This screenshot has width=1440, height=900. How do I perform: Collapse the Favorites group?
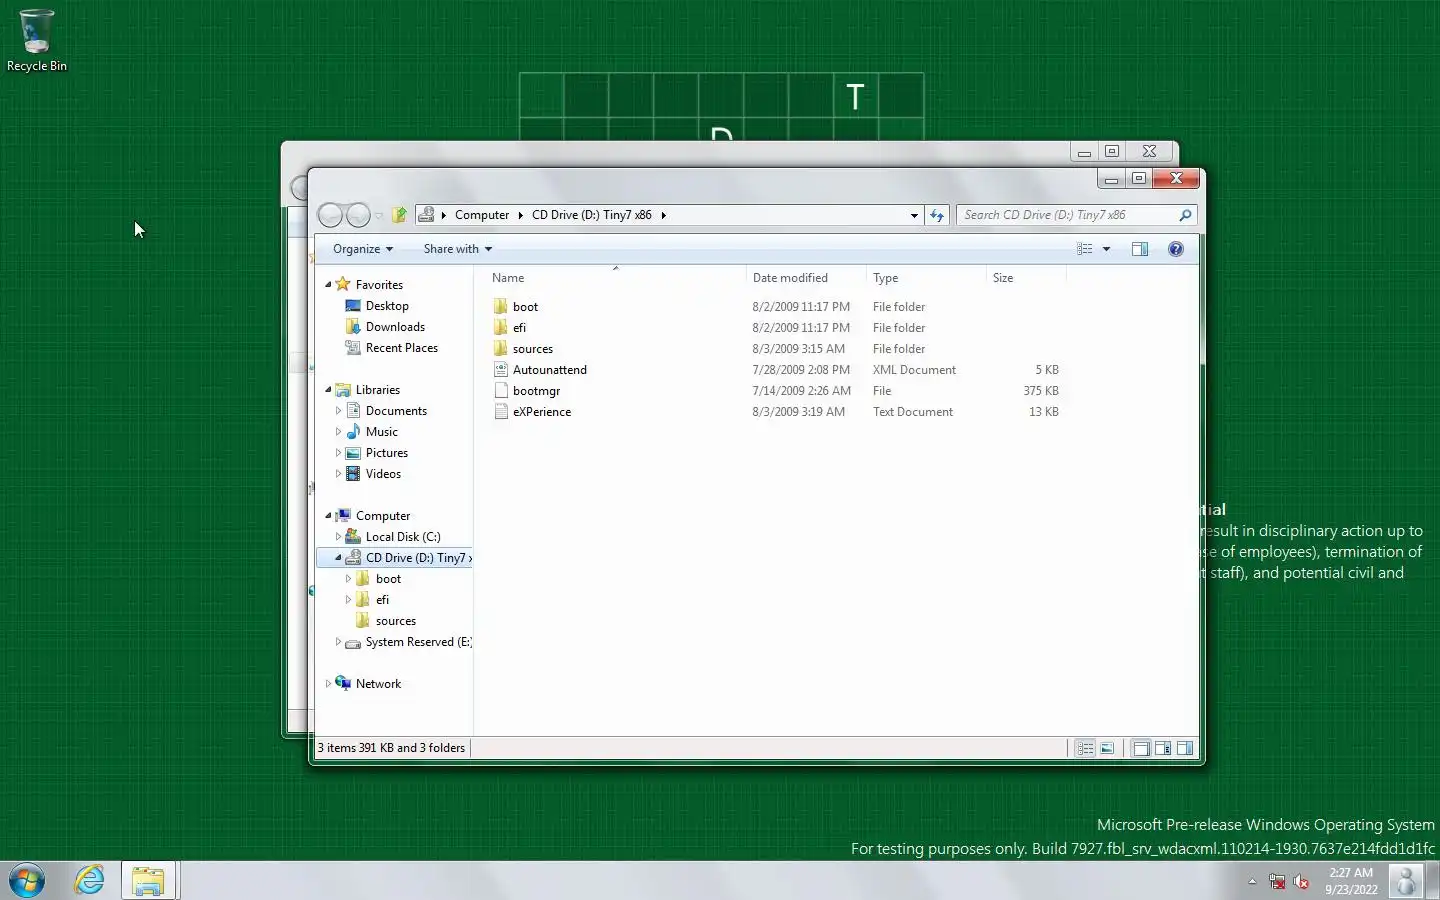328,285
